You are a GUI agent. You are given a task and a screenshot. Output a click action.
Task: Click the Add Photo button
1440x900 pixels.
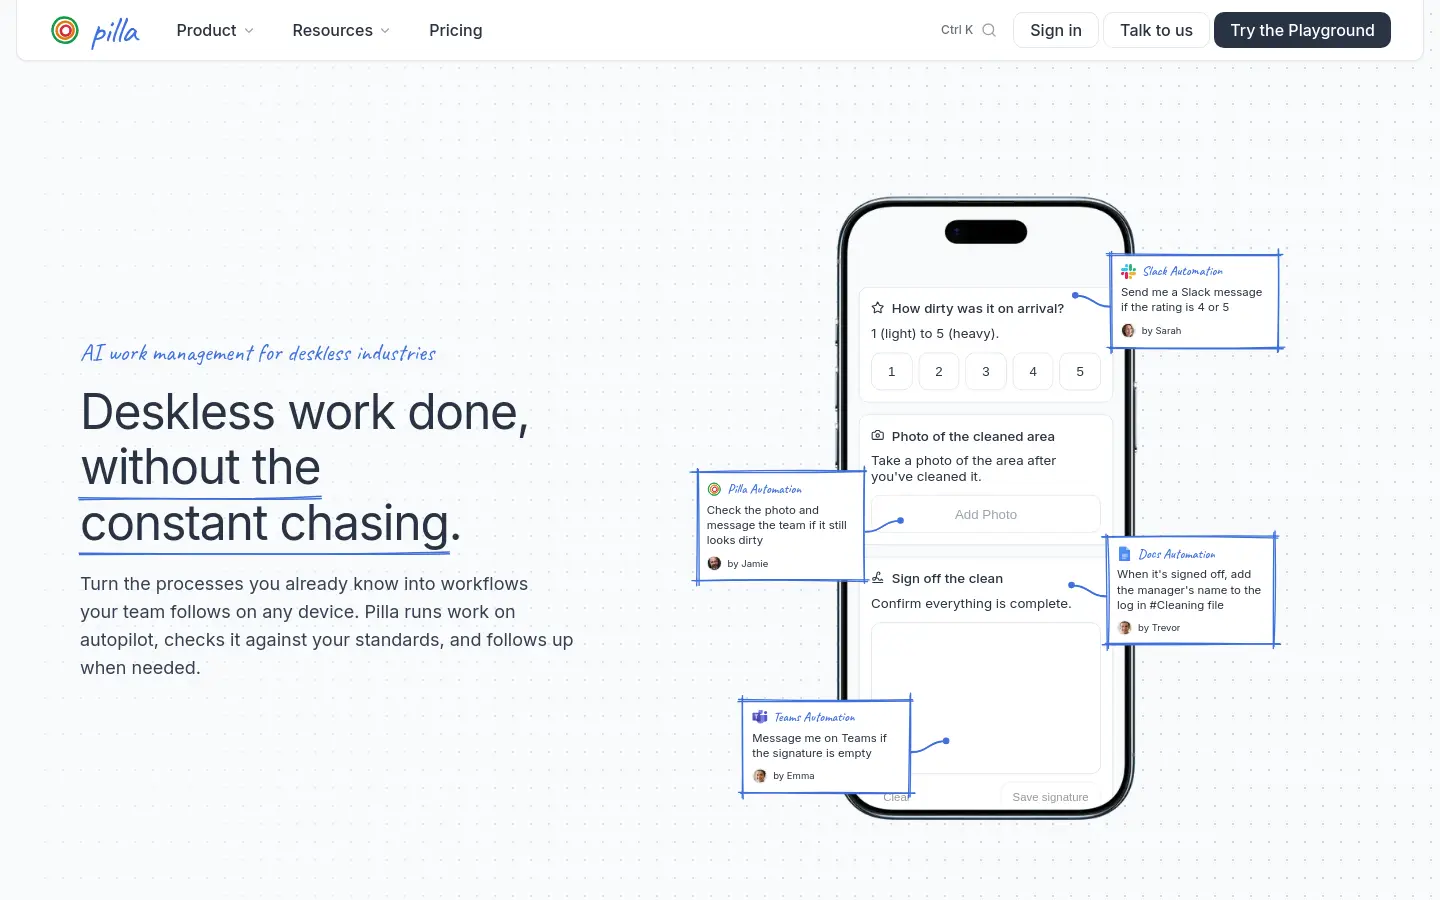(x=986, y=514)
